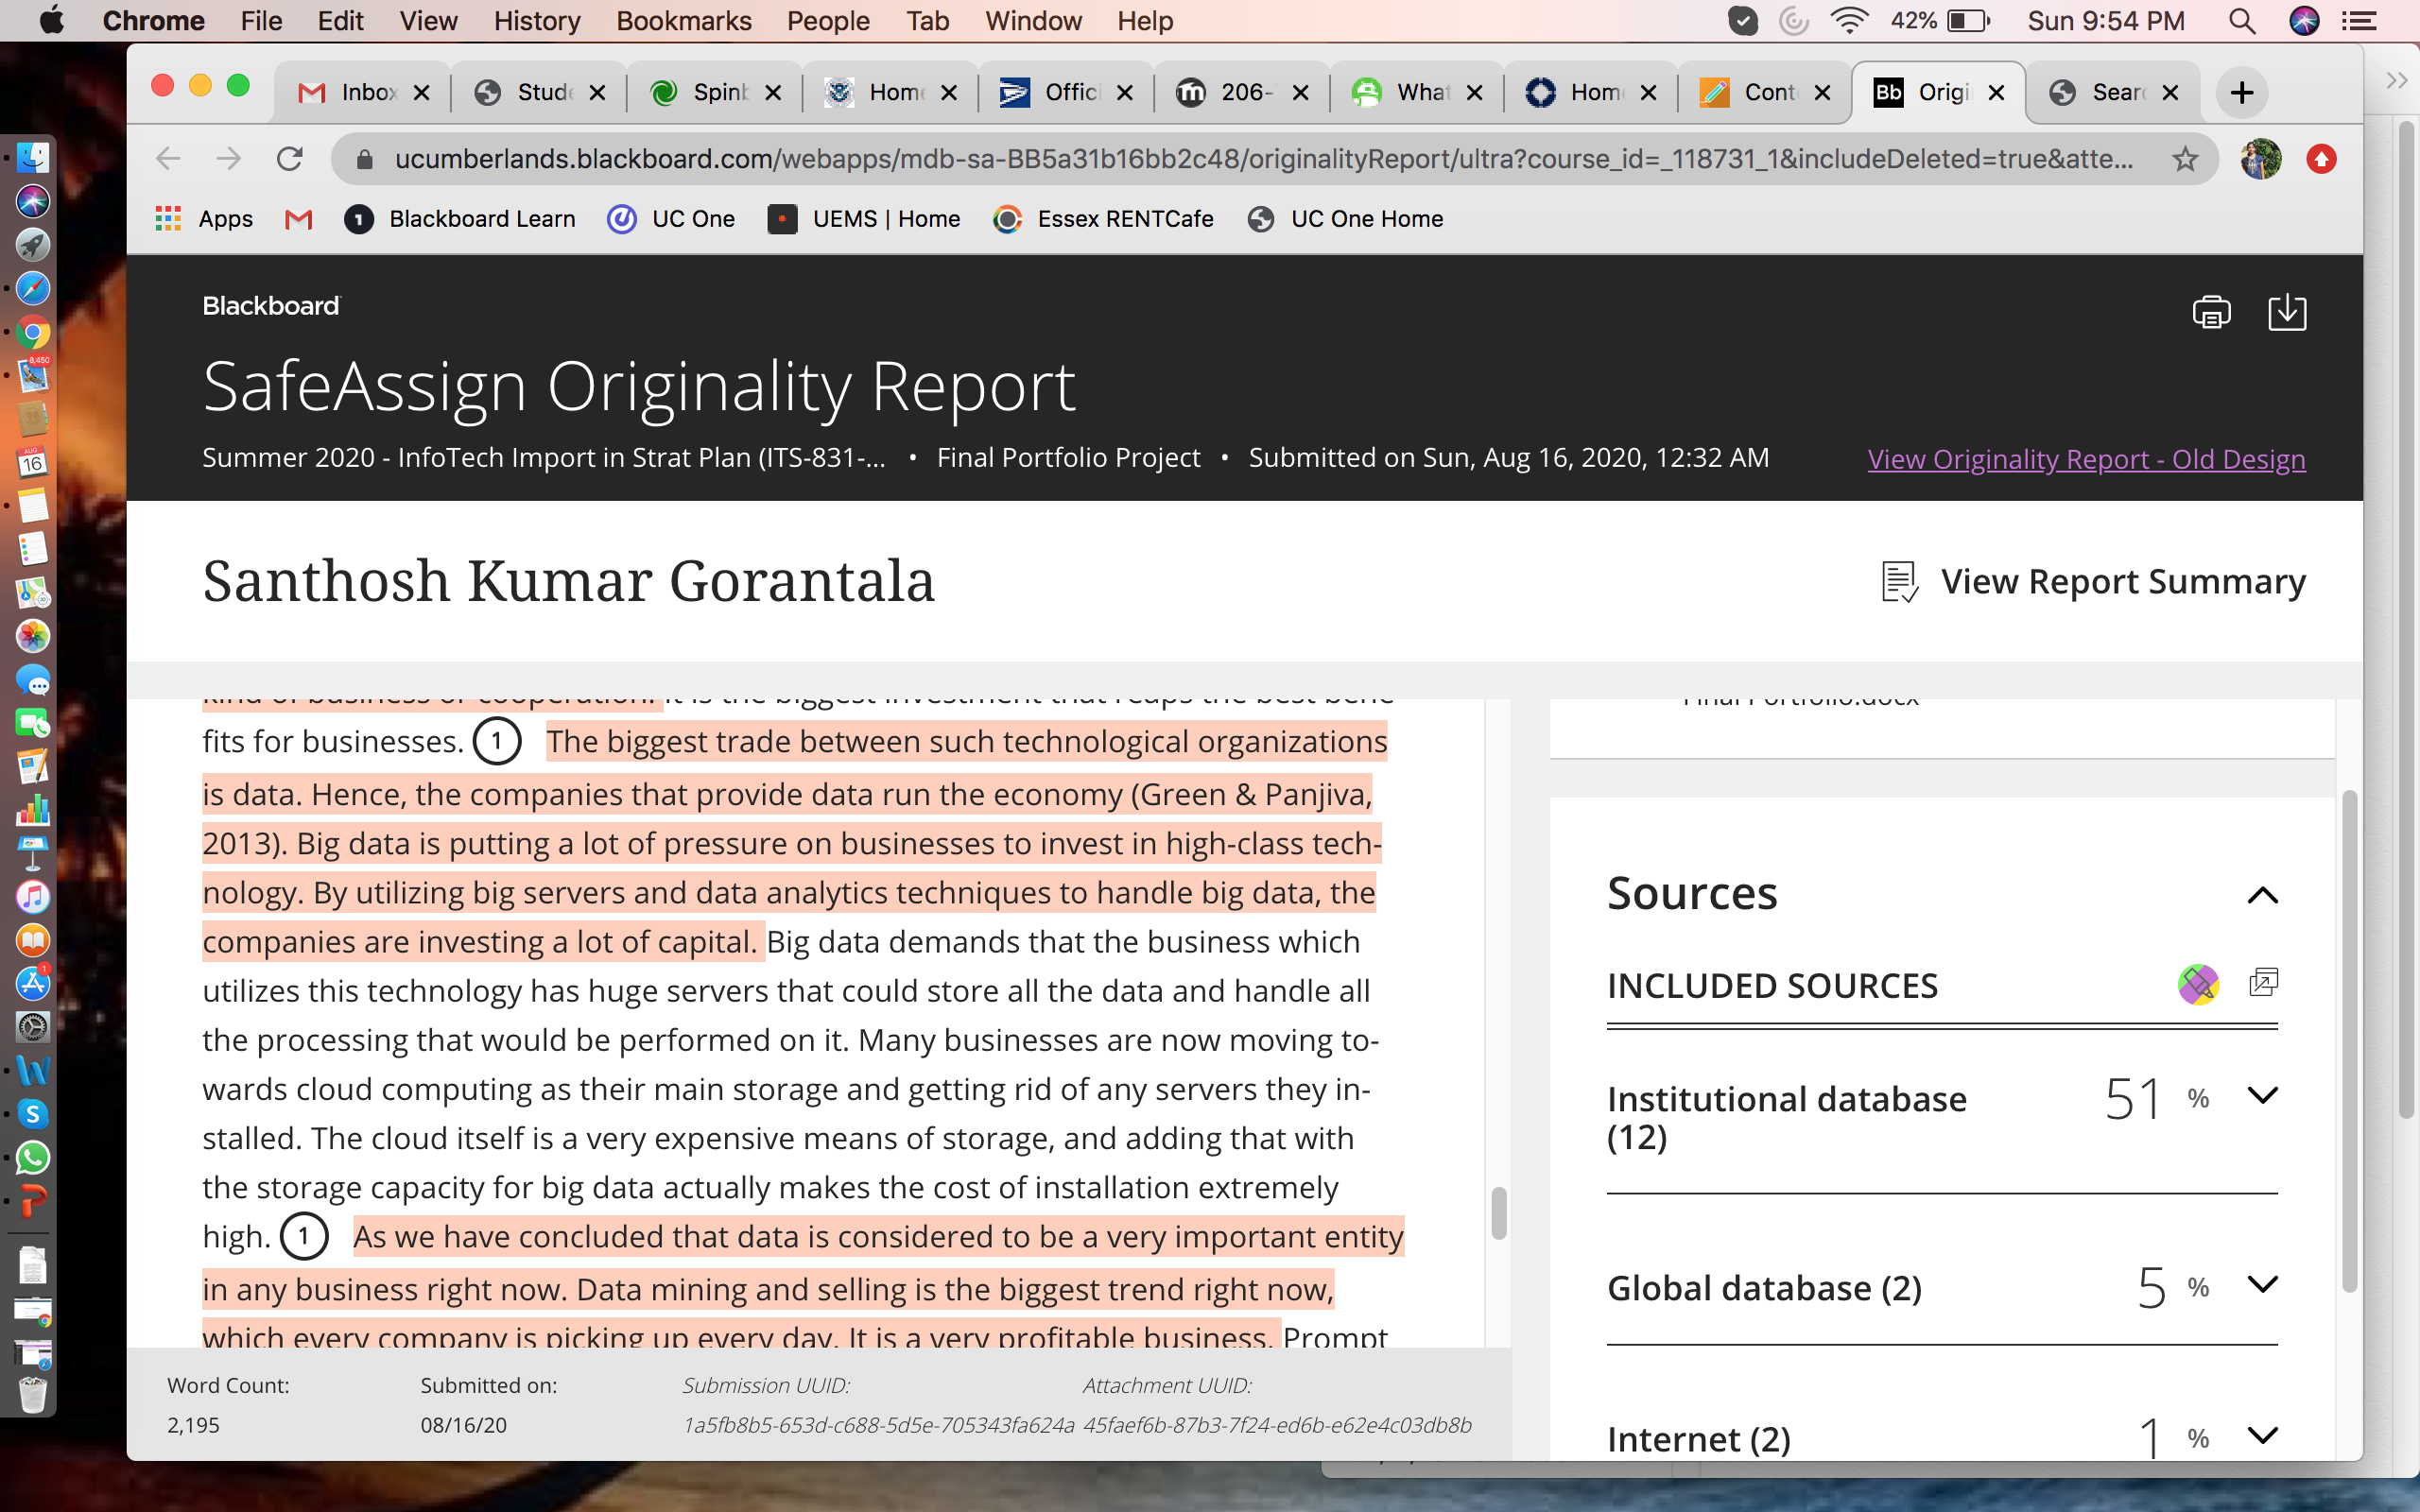Bookmark this page with star icon
Viewport: 2420px width, 1512px height.
(x=2184, y=159)
